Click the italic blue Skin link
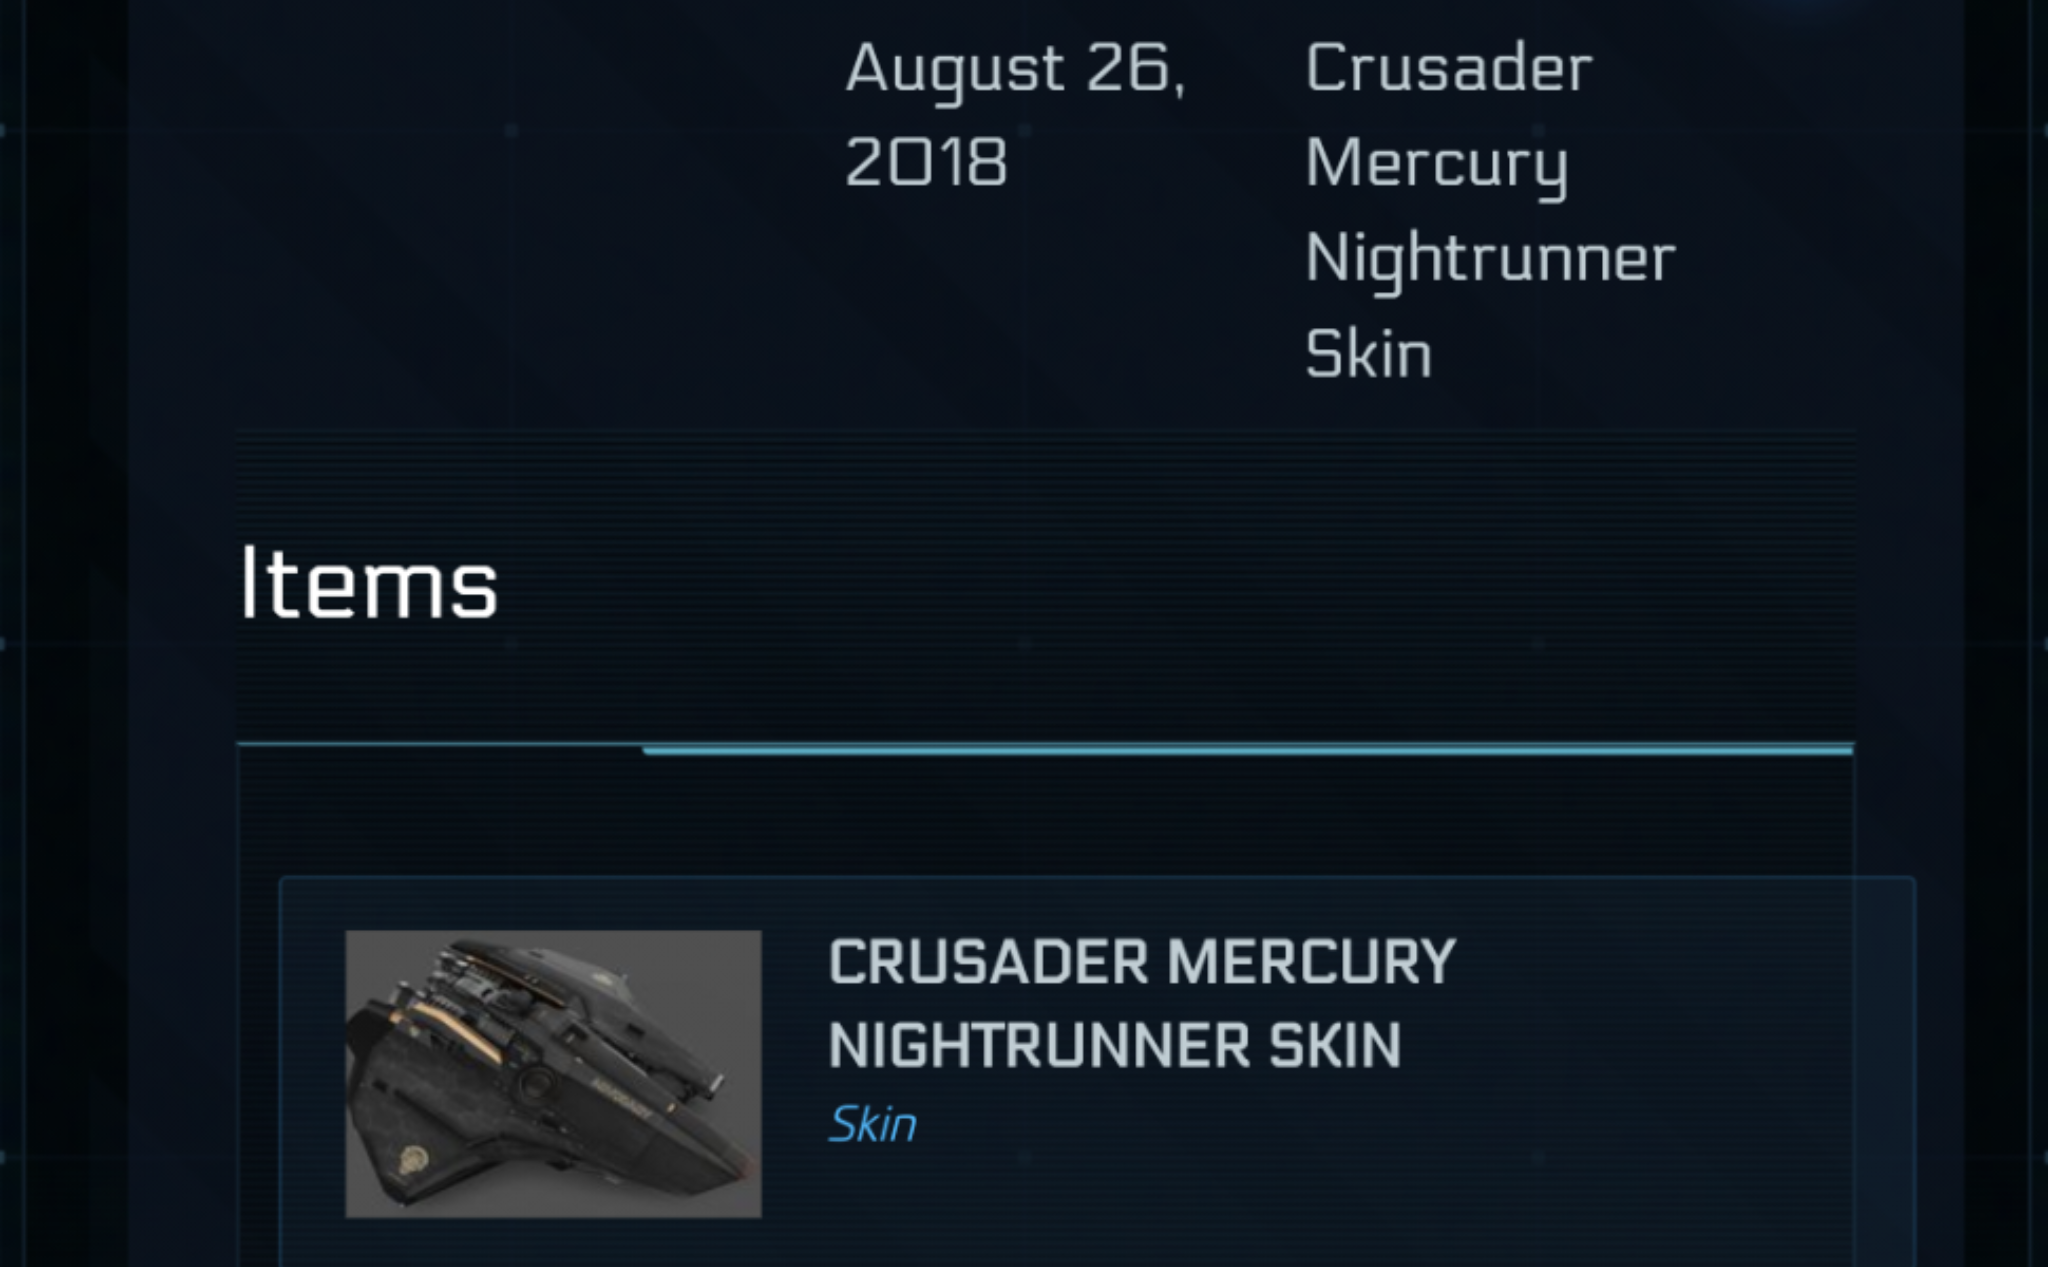The image size is (2048, 1267). point(872,1125)
